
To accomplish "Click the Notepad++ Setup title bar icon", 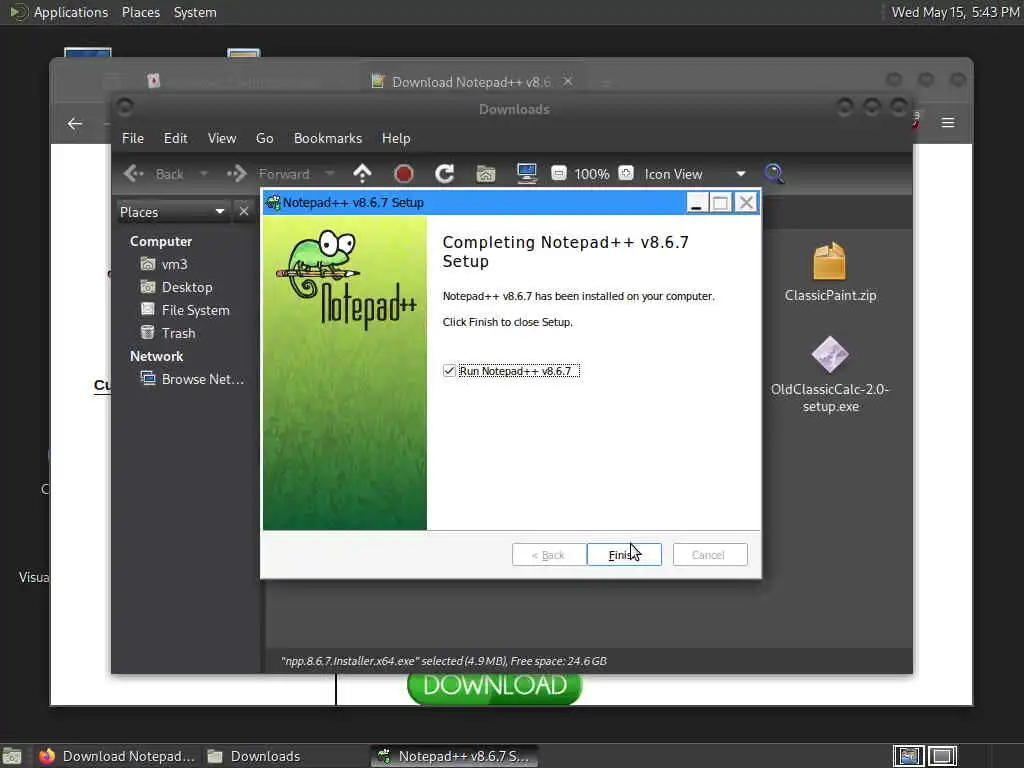I will click(x=273, y=202).
